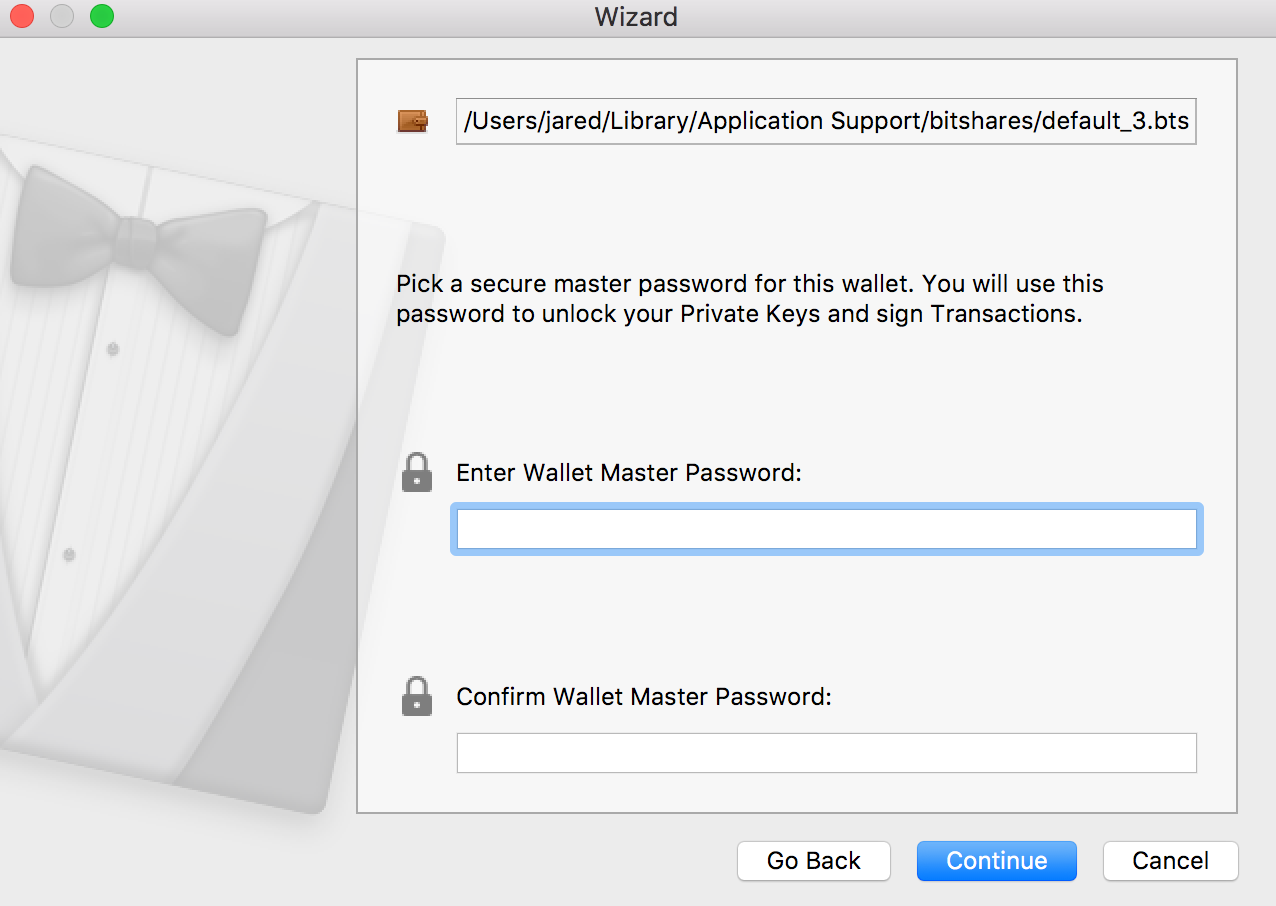The image size is (1276, 906).
Task: Cancel the wallet wizard
Action: (1171, 861)
